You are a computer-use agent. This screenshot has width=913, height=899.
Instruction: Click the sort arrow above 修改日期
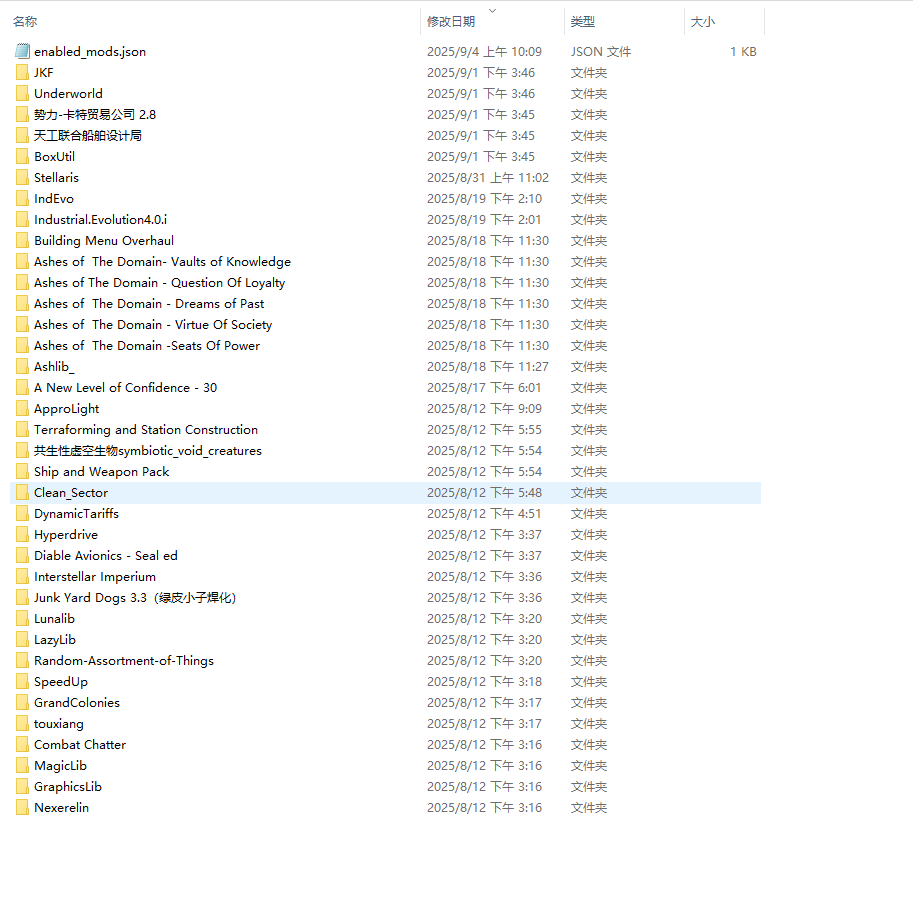point(492,11)
